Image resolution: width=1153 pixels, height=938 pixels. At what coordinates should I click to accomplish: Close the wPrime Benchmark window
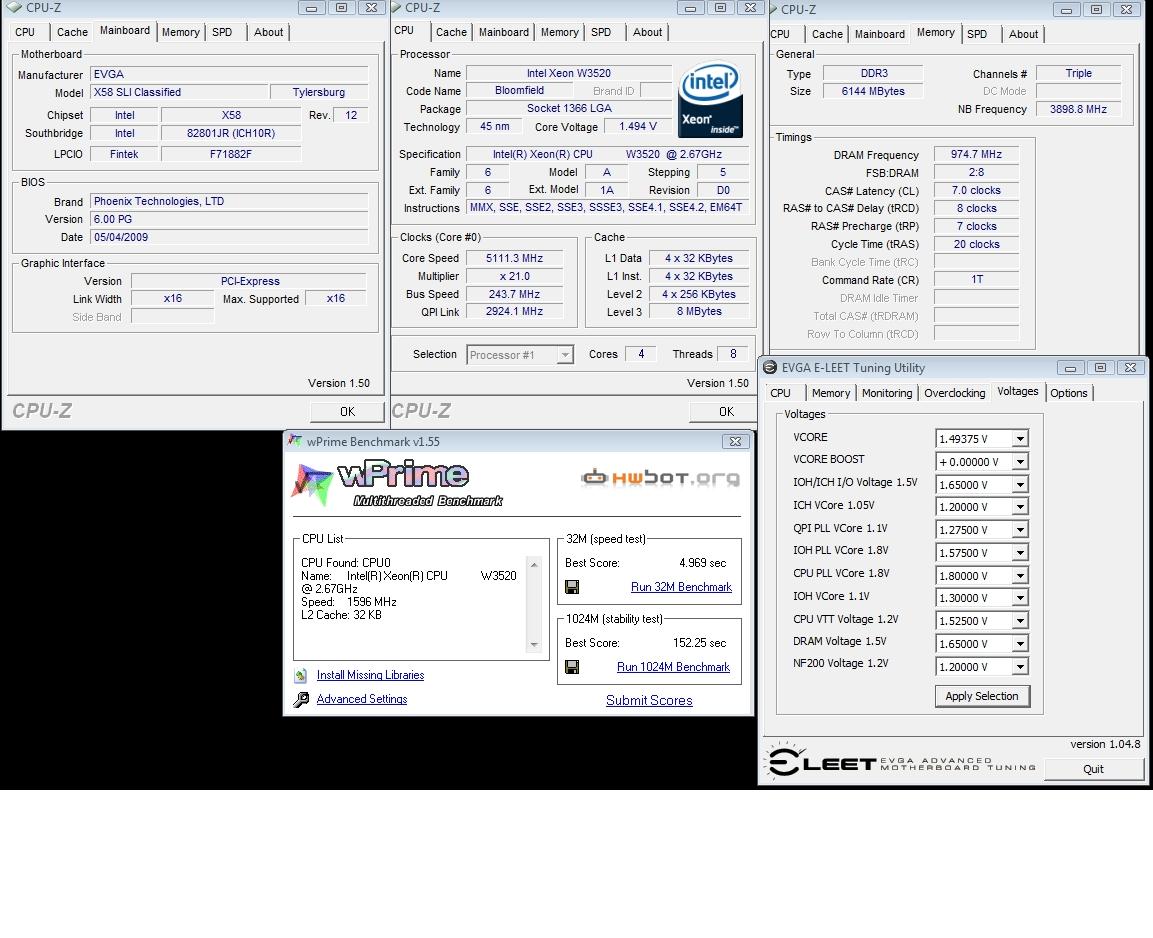[x=735, y=442]
